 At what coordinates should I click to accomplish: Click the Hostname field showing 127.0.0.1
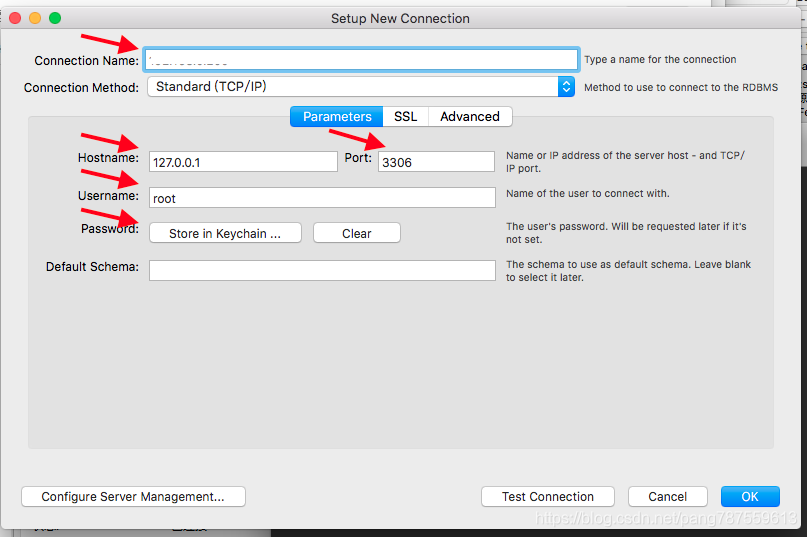click(x=243, y=162)
